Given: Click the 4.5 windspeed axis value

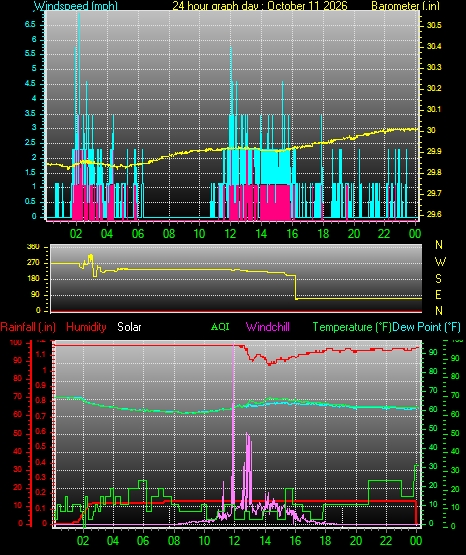Looking at the screenshot, I should click(30, 83).
